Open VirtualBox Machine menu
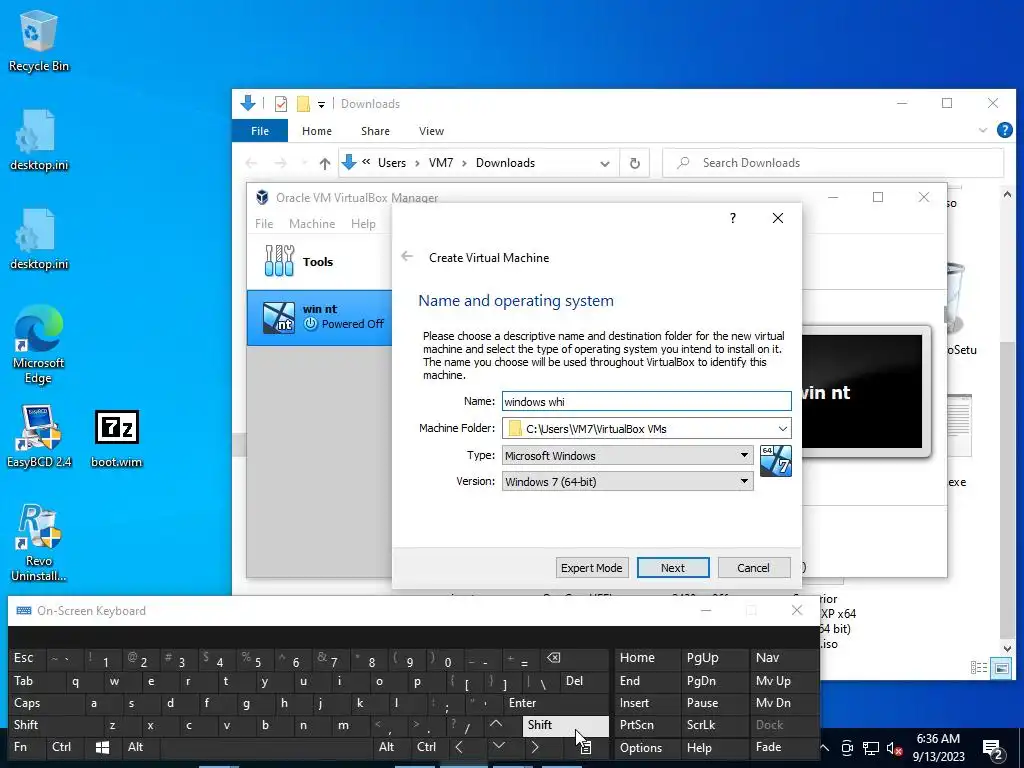 [312, 224]
